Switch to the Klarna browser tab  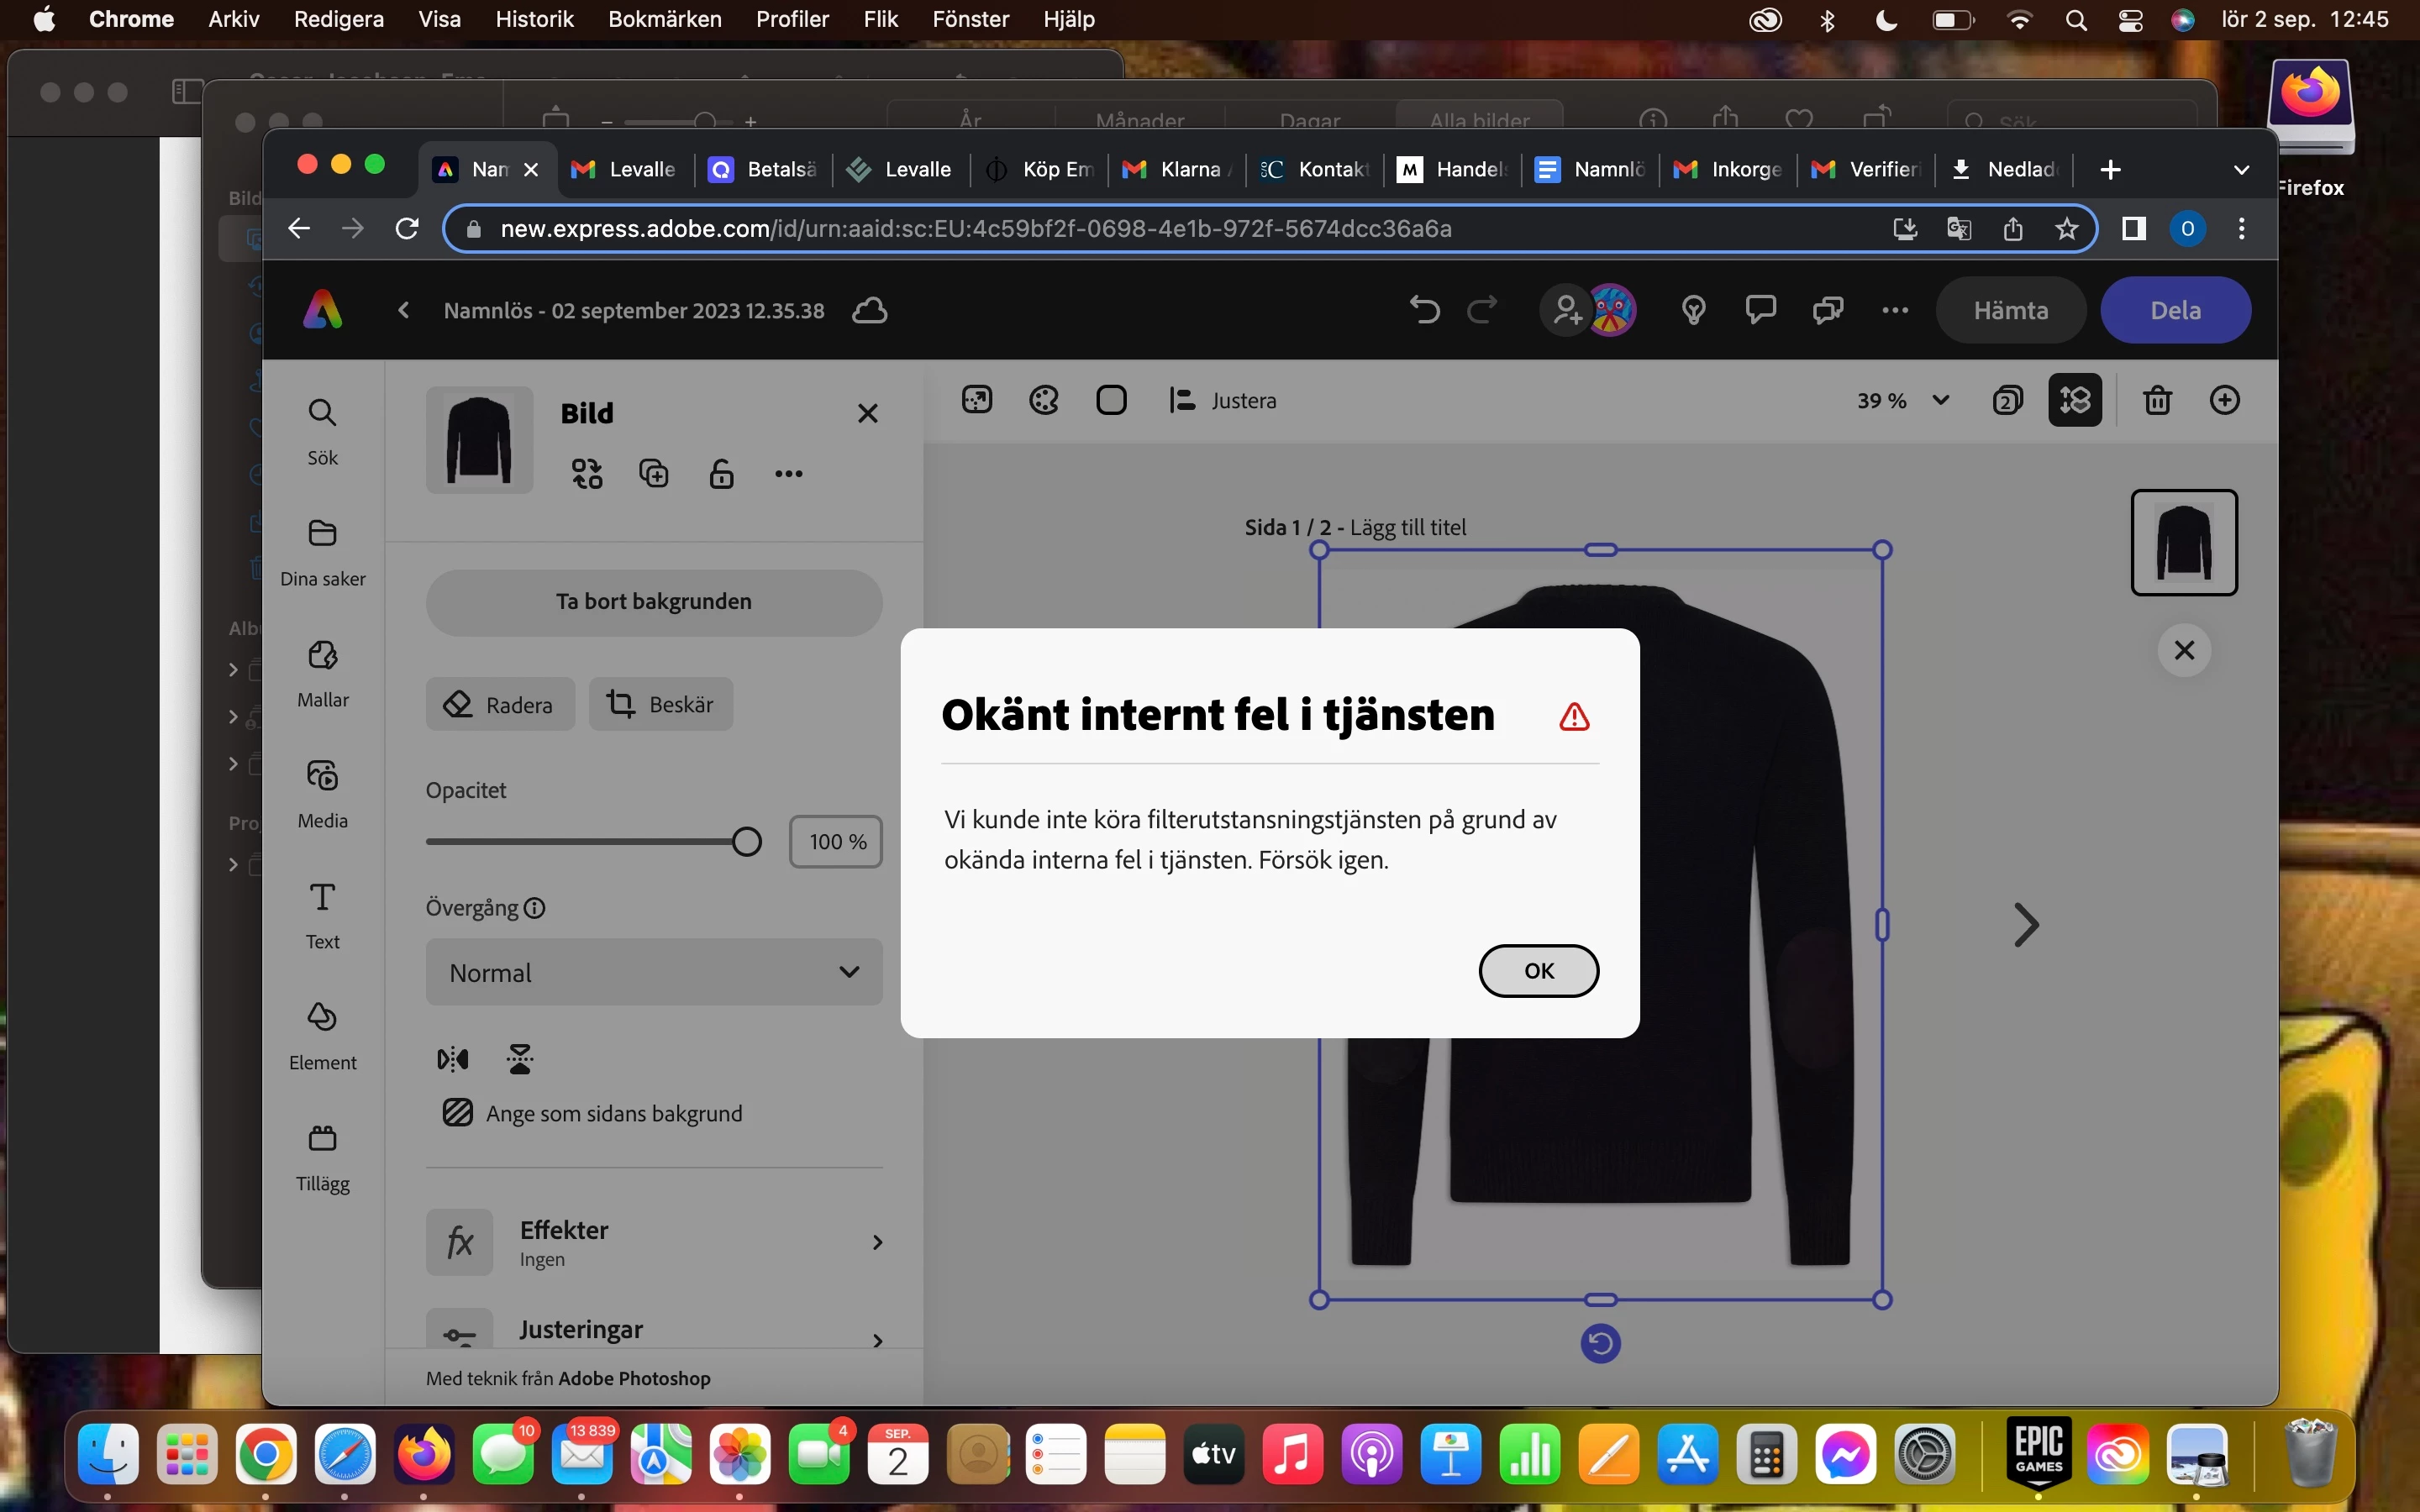[x=1178, y=169]
